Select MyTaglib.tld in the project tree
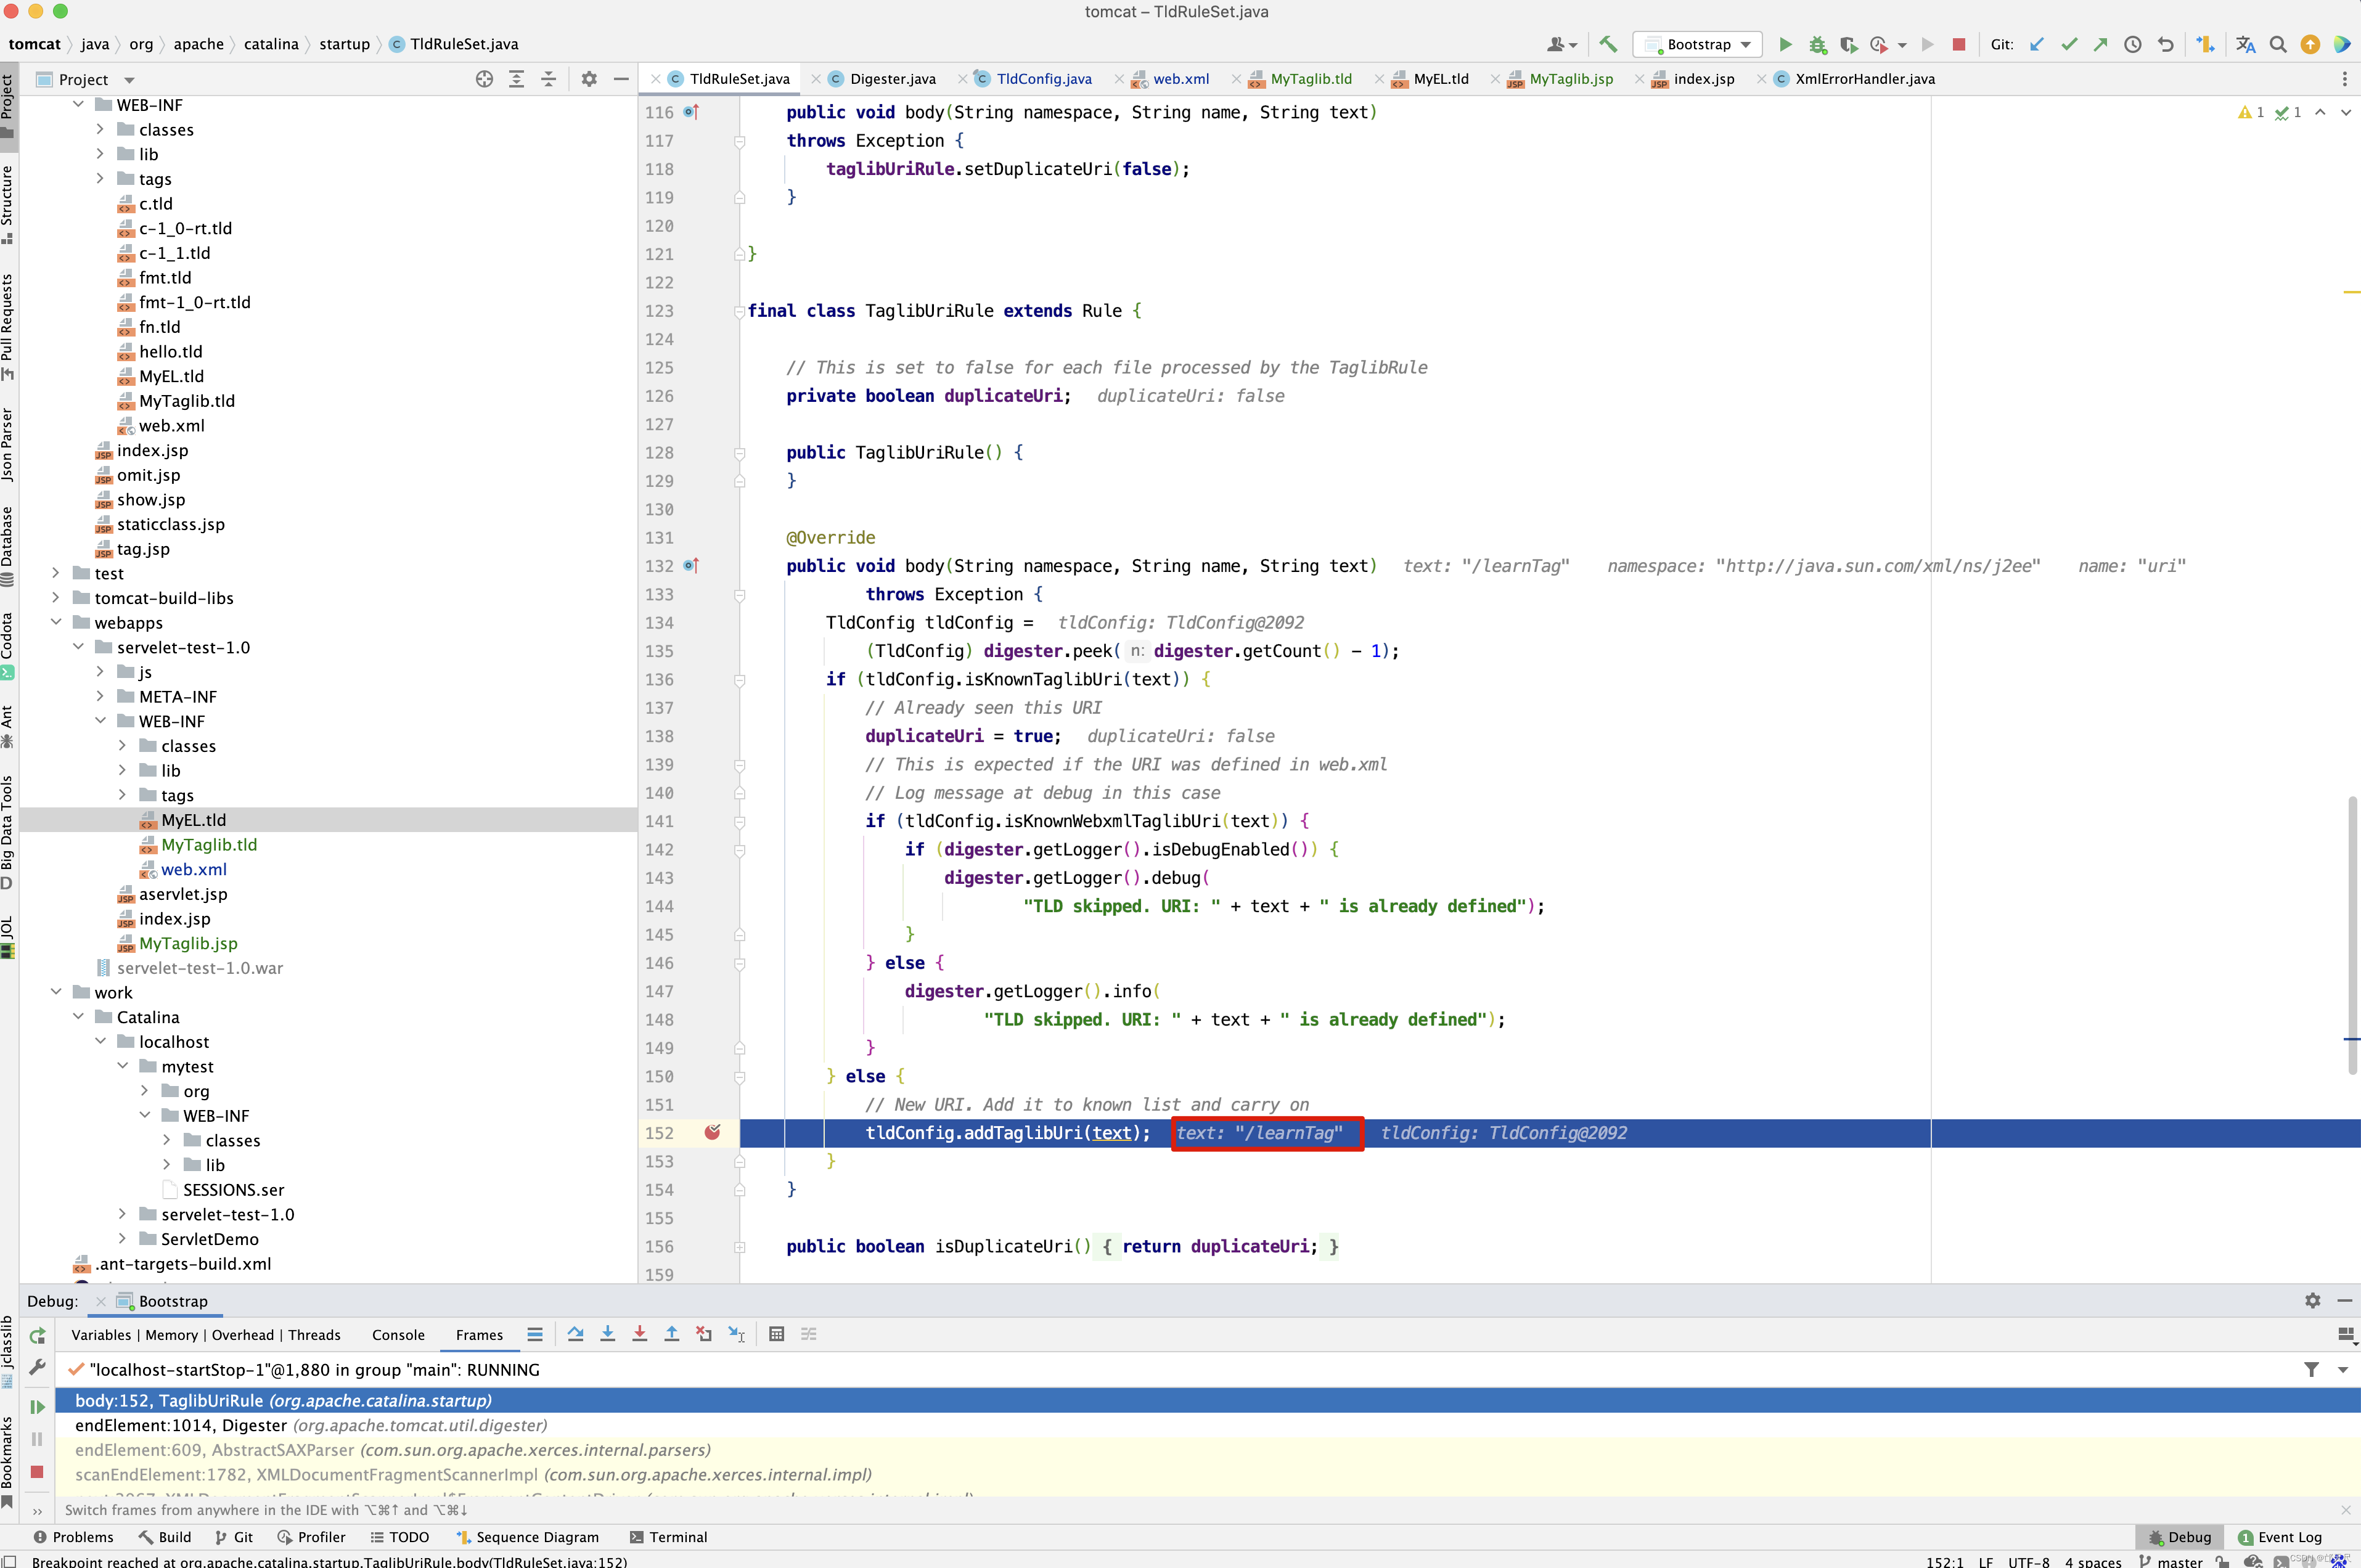This screenshot has width=2361, height=1568. (x=209, y=844)
